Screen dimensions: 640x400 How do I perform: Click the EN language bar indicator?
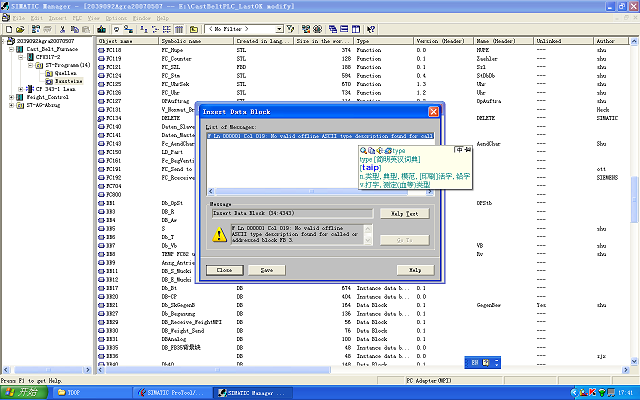click(475, 362)
